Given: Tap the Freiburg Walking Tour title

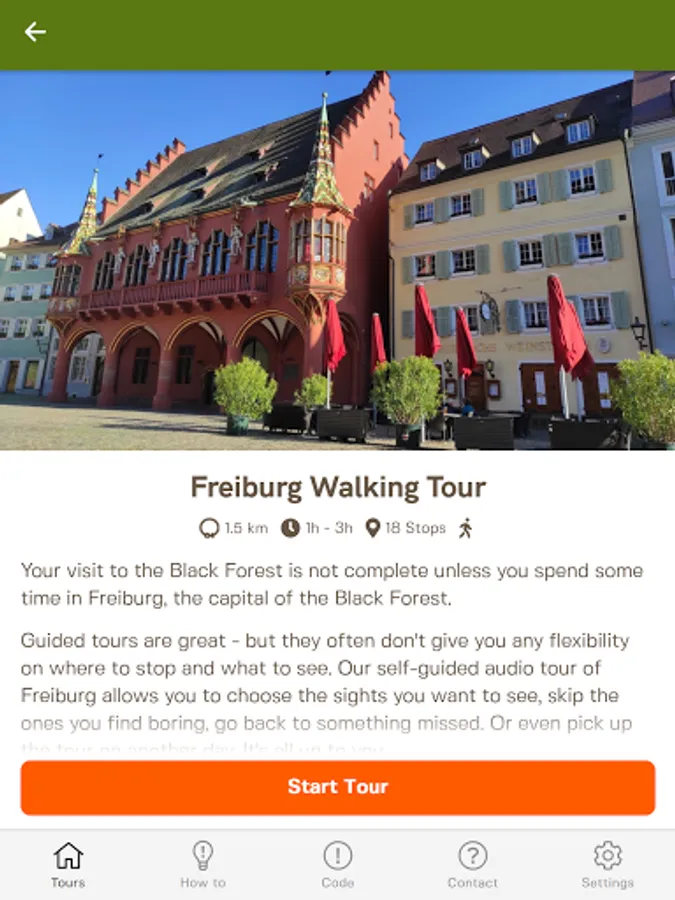Looking at the screenshot, I should [338, 487].
